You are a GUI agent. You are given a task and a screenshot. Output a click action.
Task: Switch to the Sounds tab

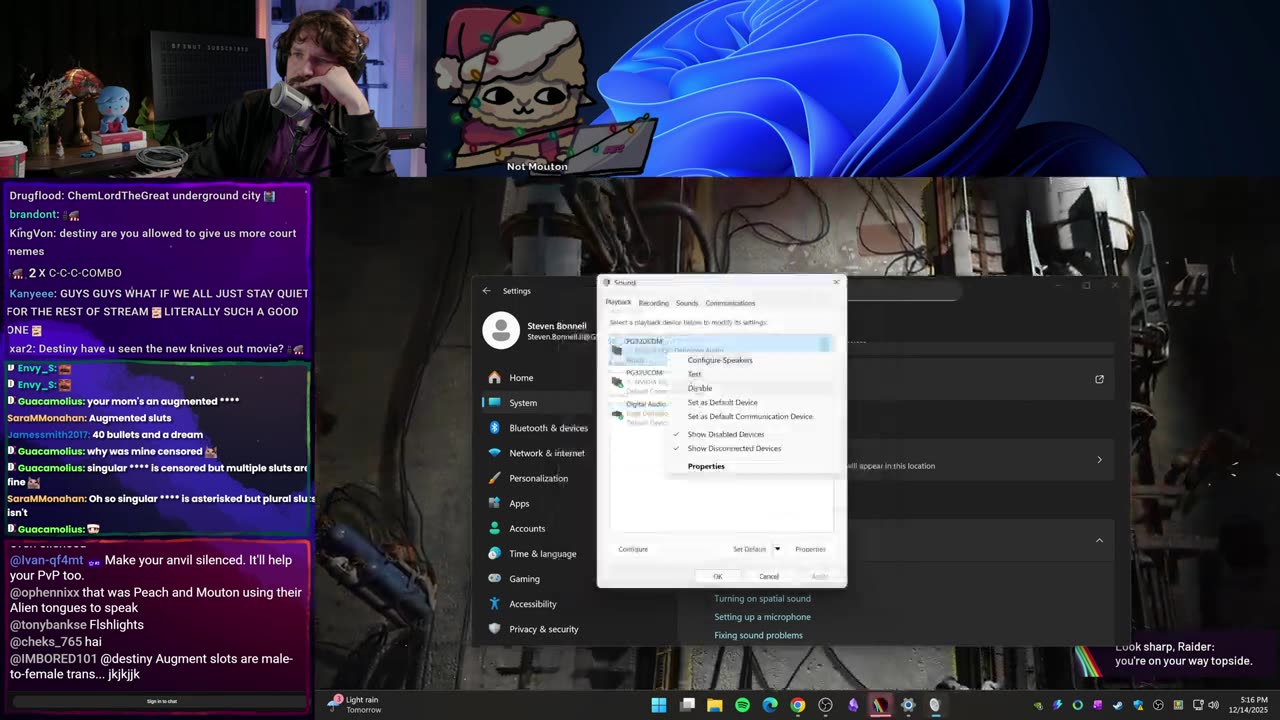pyautogui.click(x=687, y=303)
